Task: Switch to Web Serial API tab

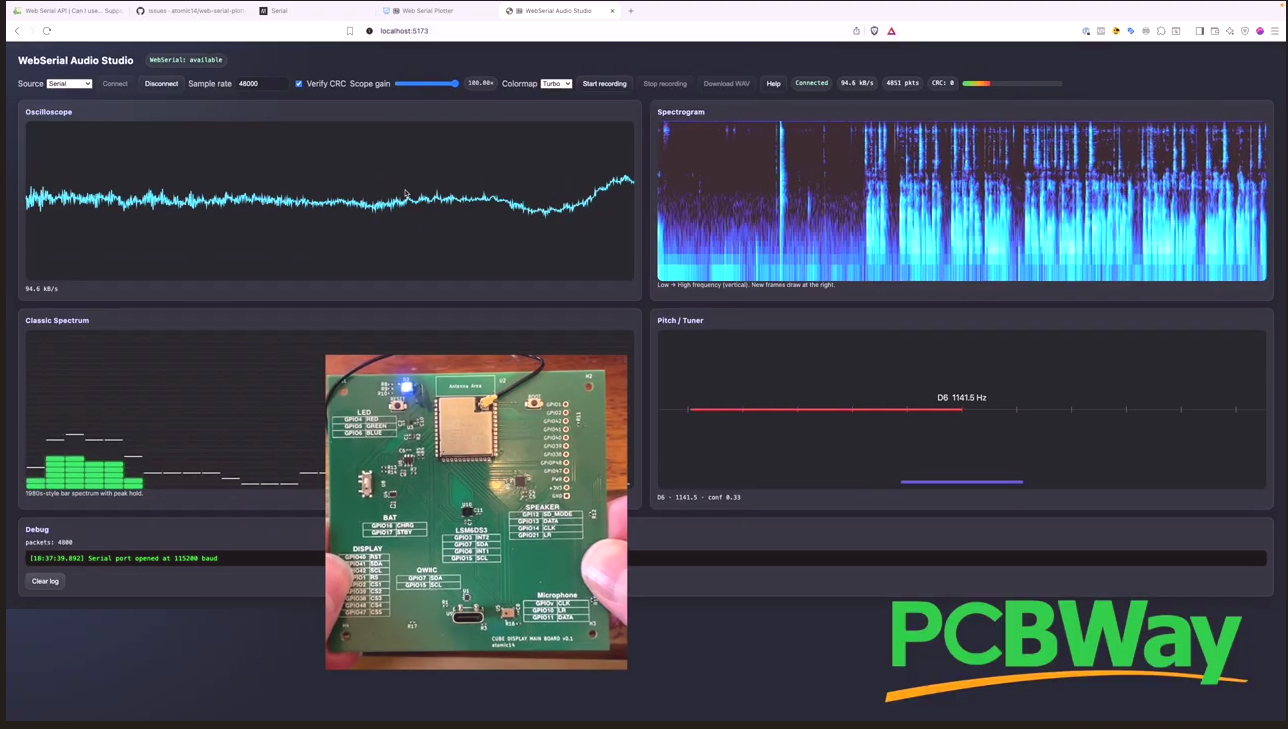Action: tap(68, 11)
